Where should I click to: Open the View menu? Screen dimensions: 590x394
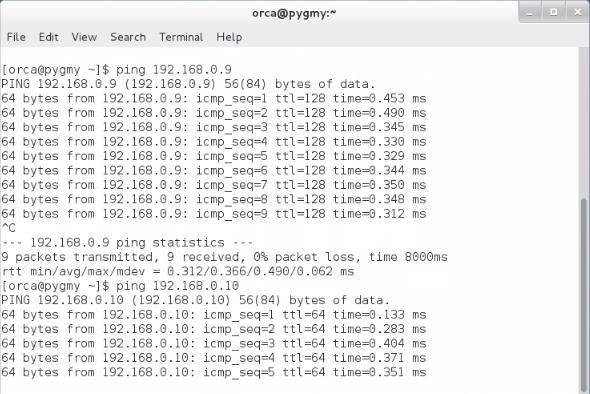click(x=84, y=37)
